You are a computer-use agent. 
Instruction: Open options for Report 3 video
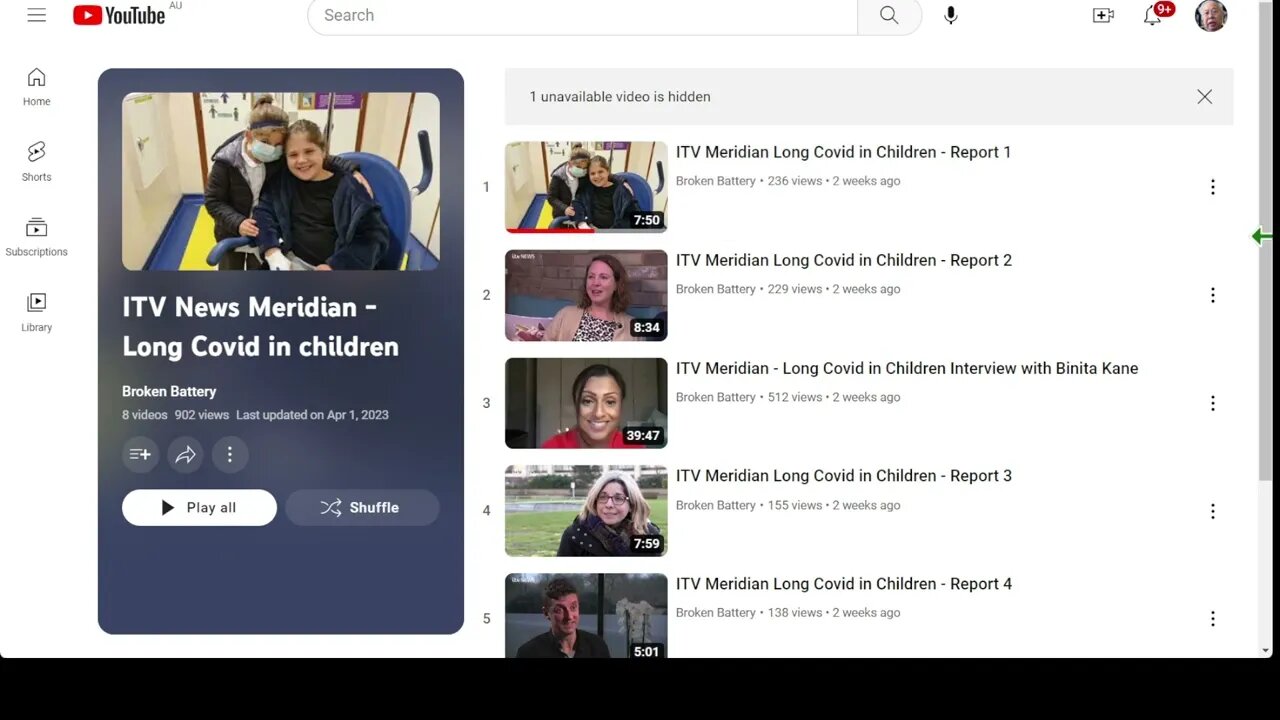(1212, 511)
